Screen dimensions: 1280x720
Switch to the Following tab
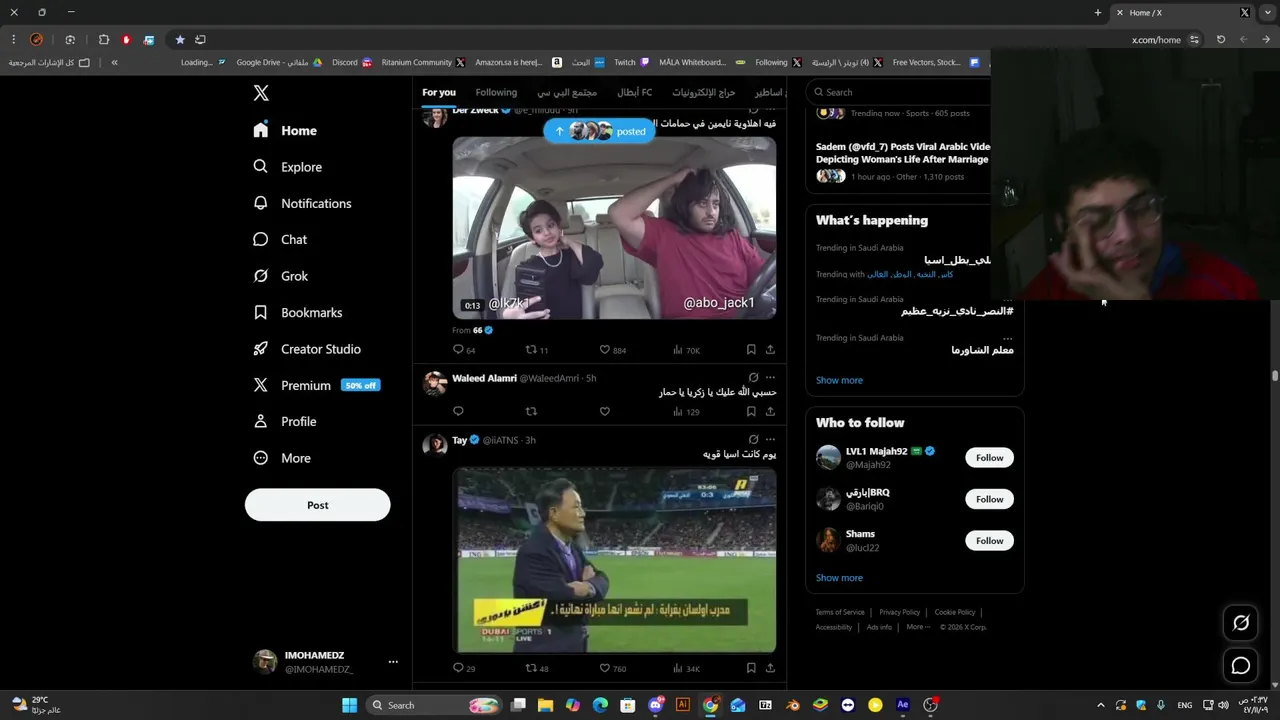pyautogui.click(x=496, y=92)
